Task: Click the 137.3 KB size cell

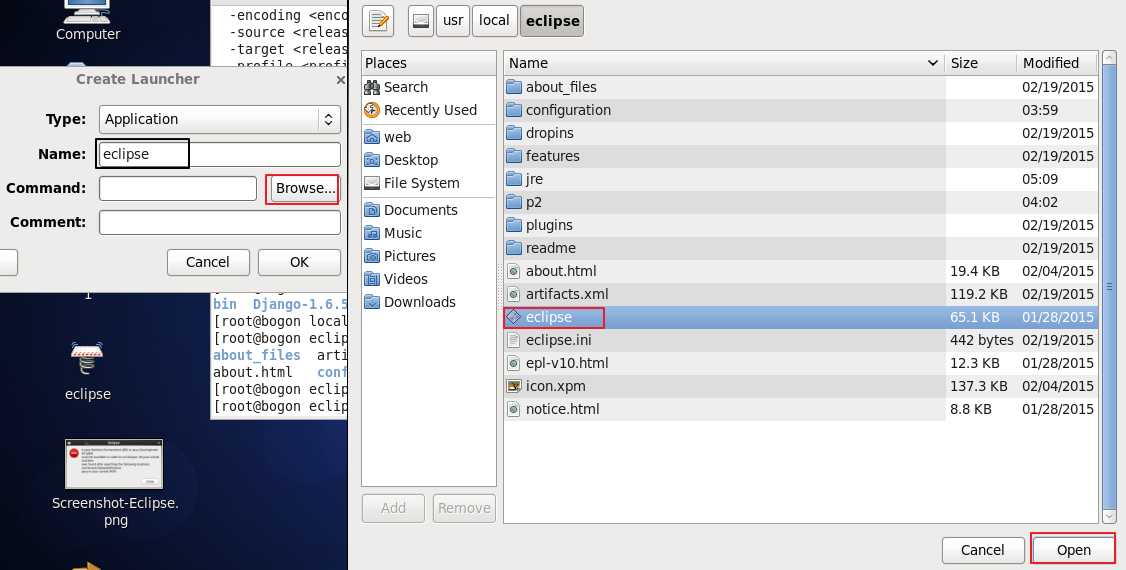Action: (978, 386)
